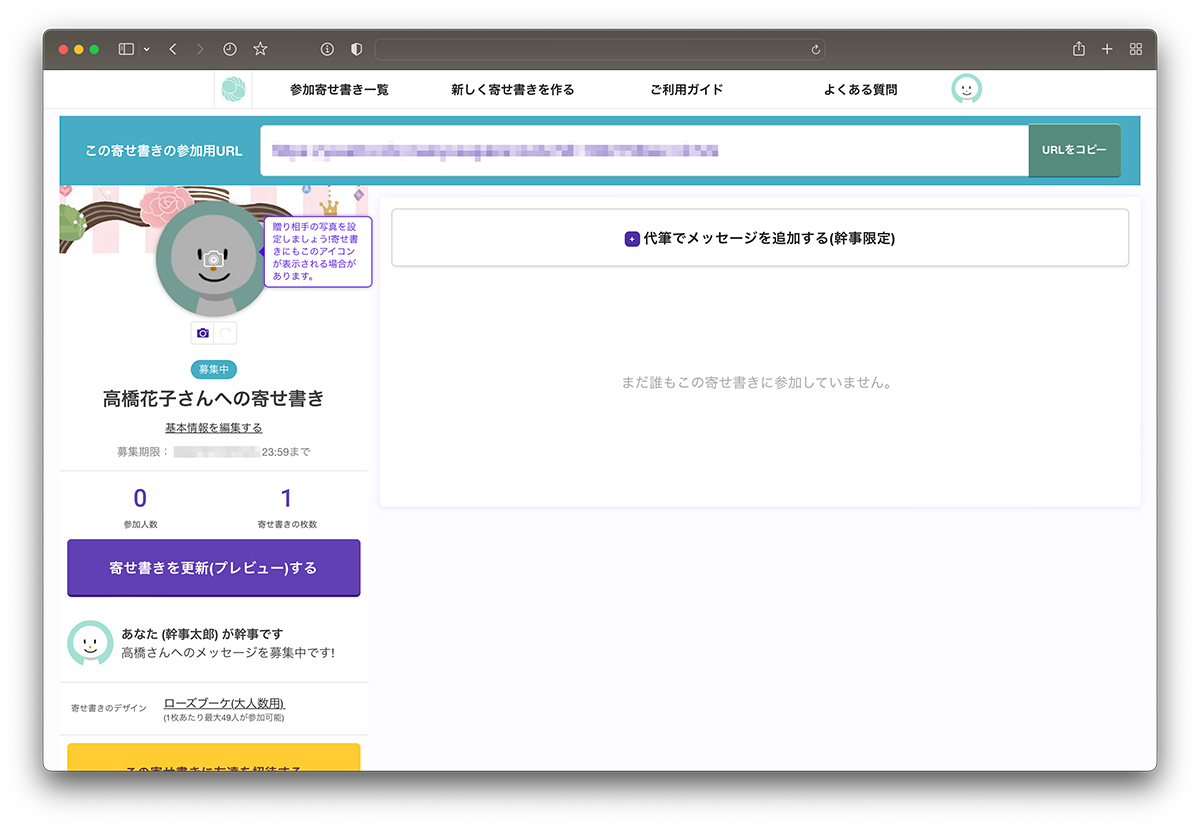The image size is (1200, 828).
Task: Click the 高橋花子さんへの寄せ書き title
Action: [x=214, y=399]
